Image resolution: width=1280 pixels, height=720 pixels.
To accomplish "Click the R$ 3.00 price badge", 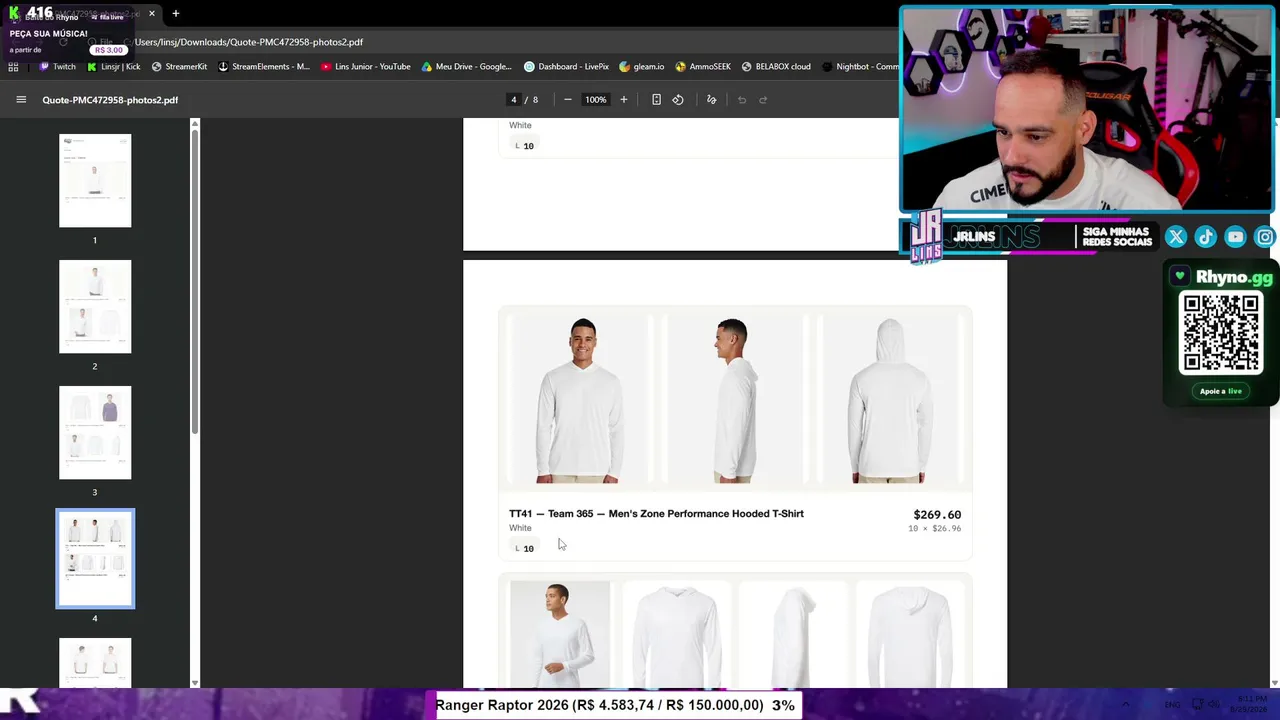I will (109, 50).
